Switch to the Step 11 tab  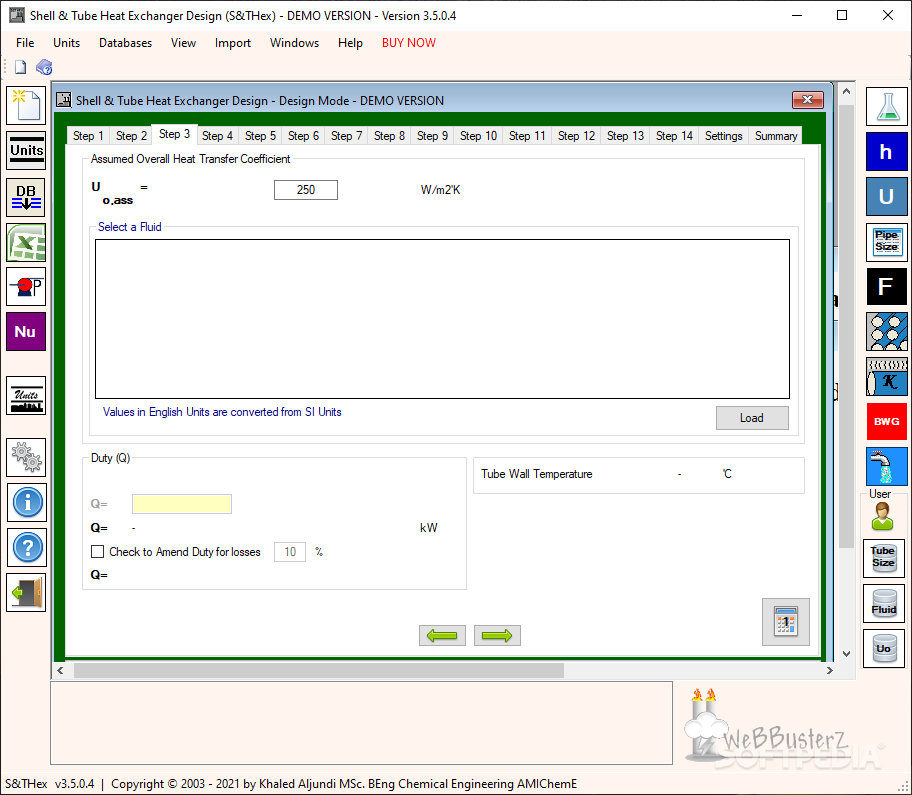527,136
